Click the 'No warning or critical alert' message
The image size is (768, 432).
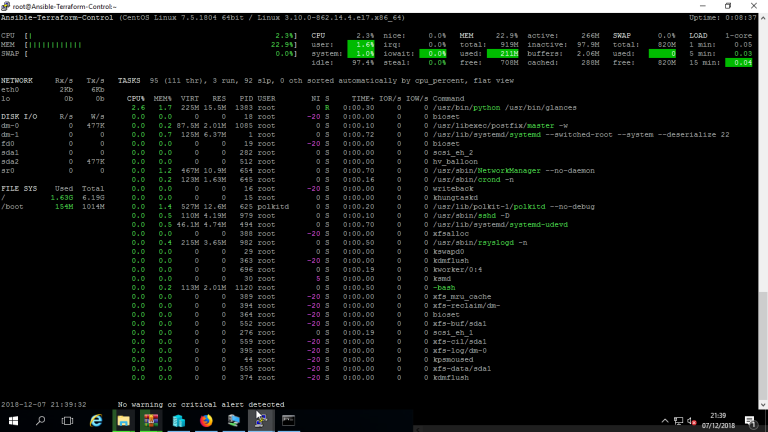[x=201, y=404]
